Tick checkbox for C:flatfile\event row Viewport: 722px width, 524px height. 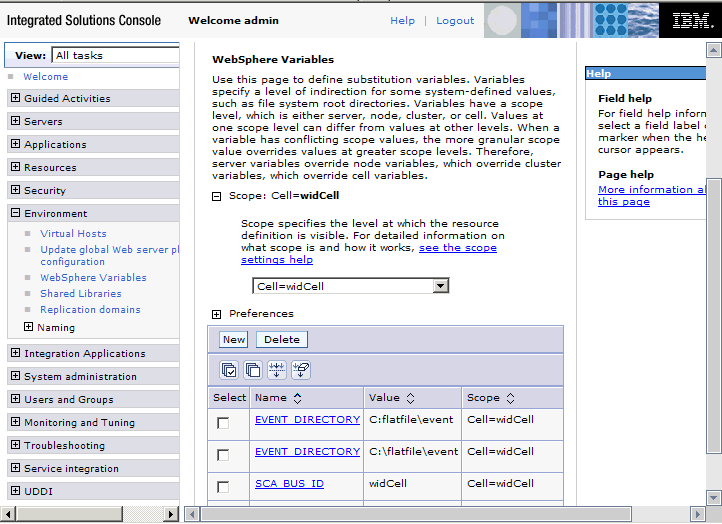coord(223,423)
